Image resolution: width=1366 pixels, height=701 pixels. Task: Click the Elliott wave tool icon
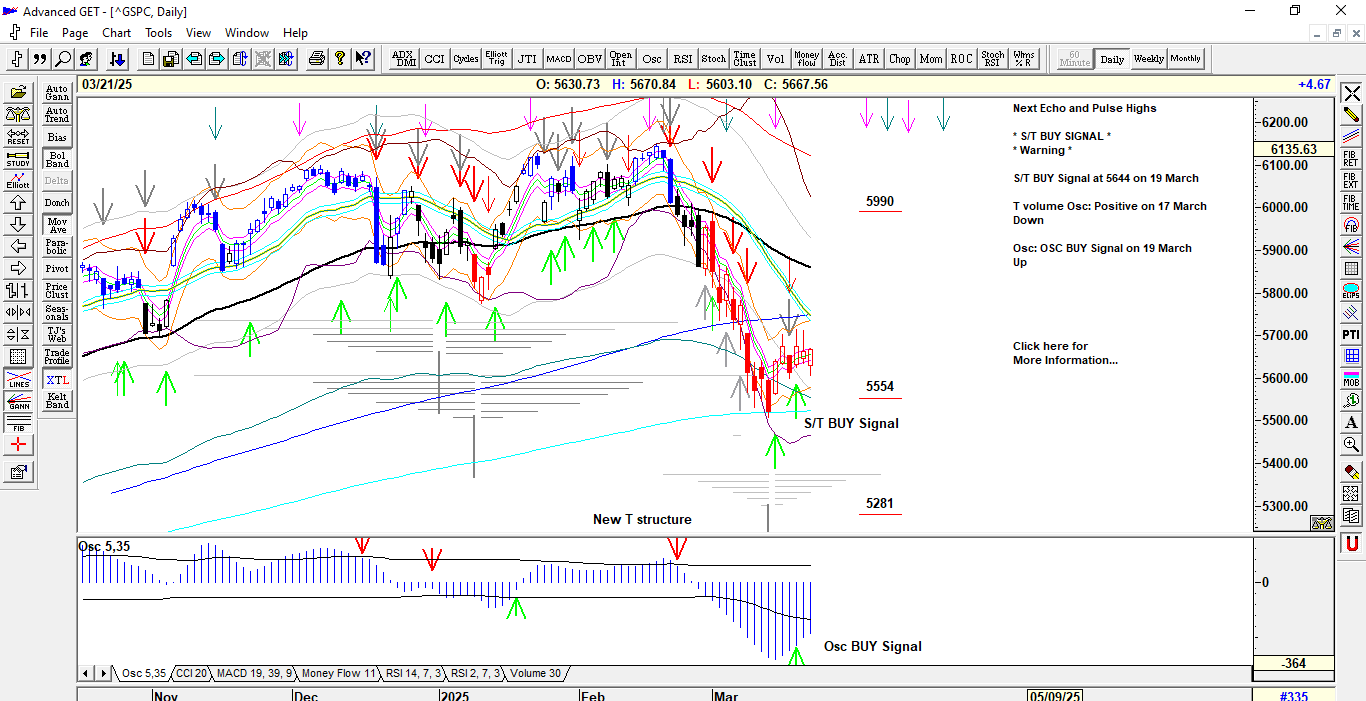coord(18,181)
